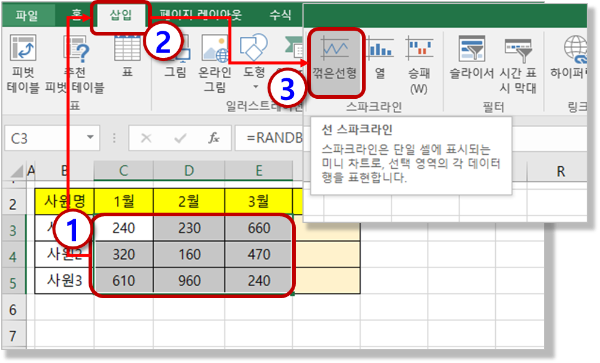600x363 pixels.
Task: Select cell containing 230
Action: pos(189,228)
